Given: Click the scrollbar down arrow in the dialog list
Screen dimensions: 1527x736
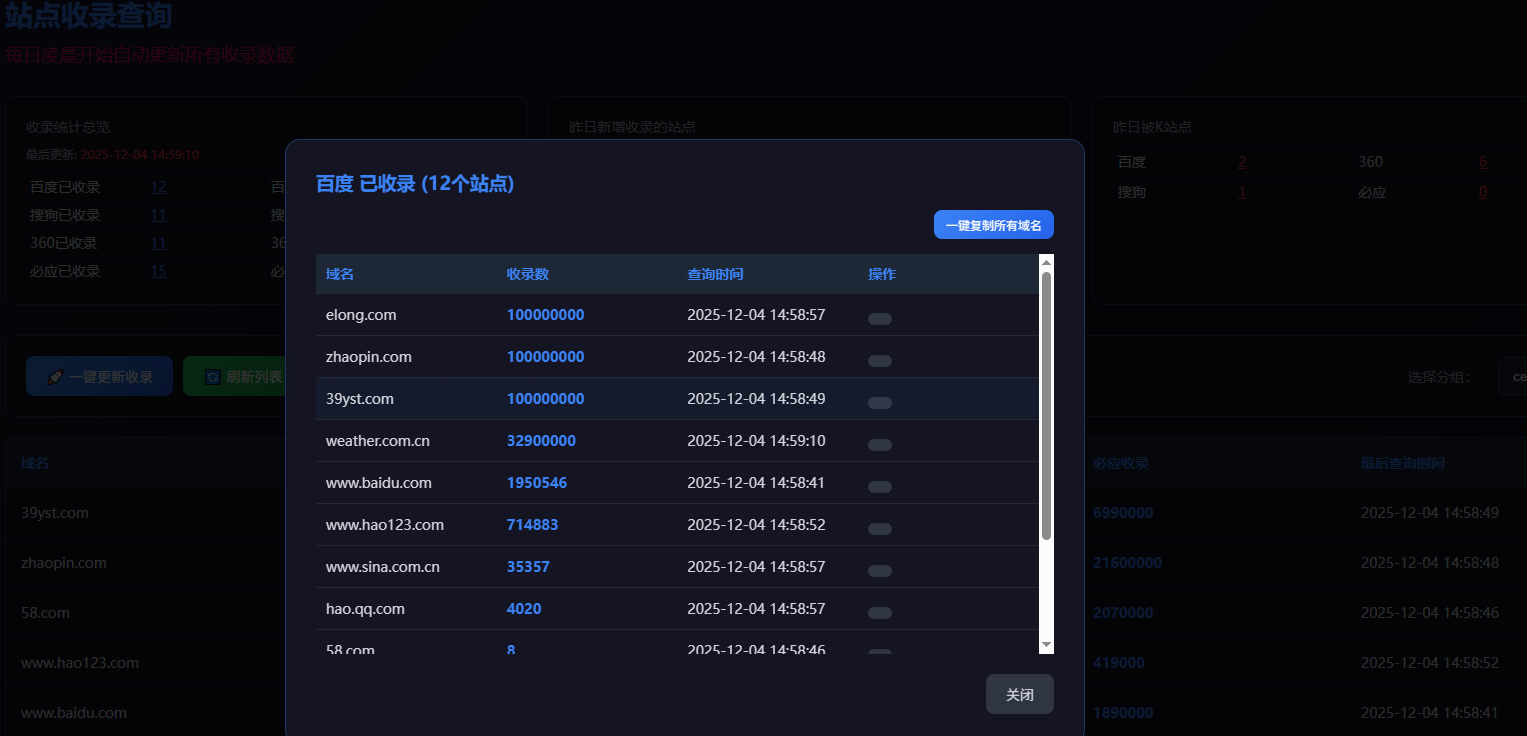Looking at the screenshot, I should click(x=1046, y=645).
